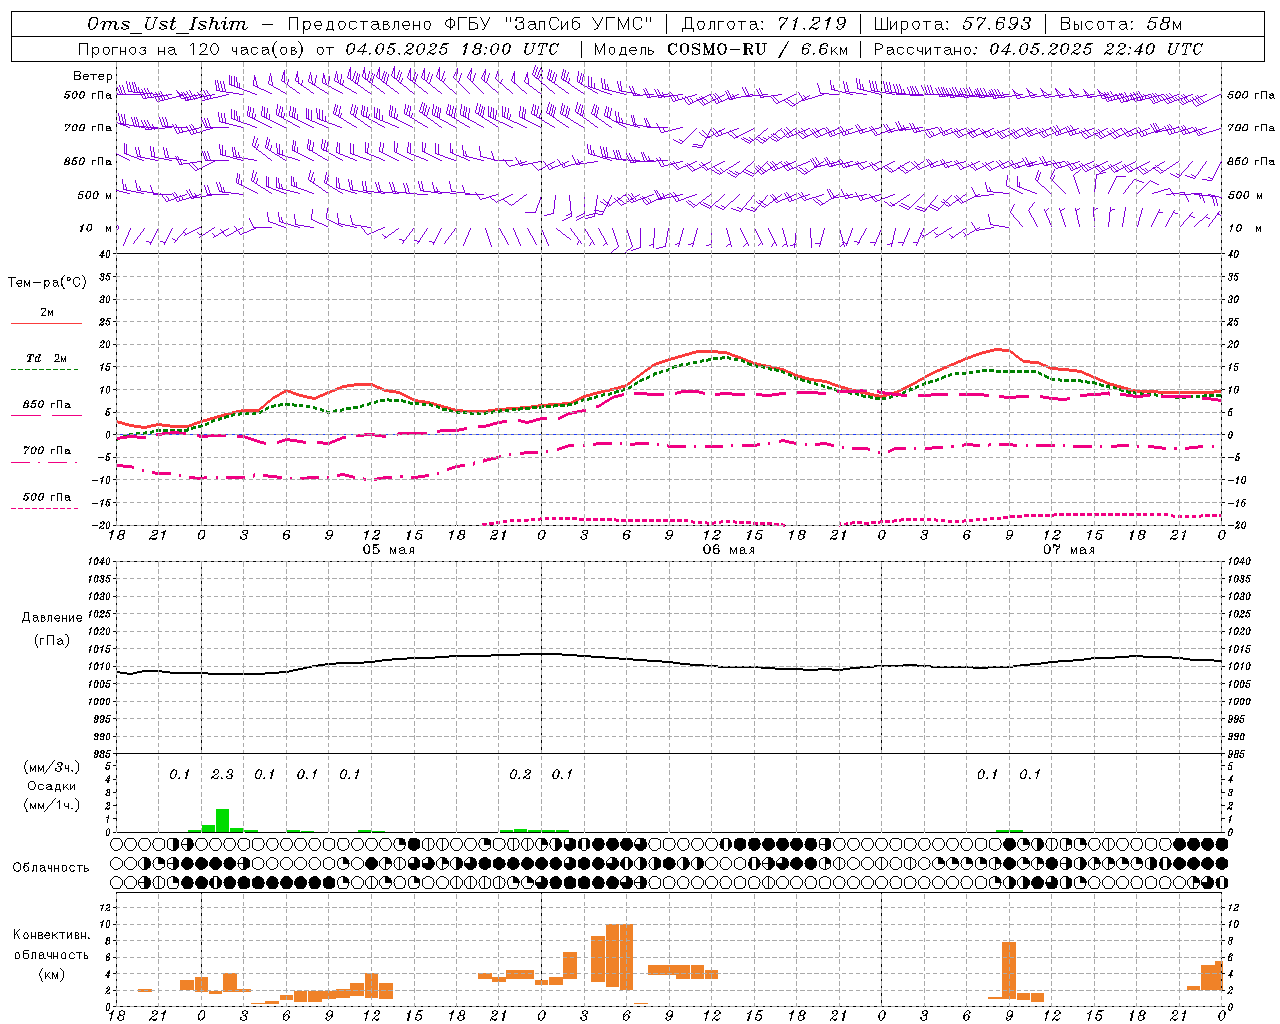Click the (мм/3ч.) units label

tap(52, 767)
